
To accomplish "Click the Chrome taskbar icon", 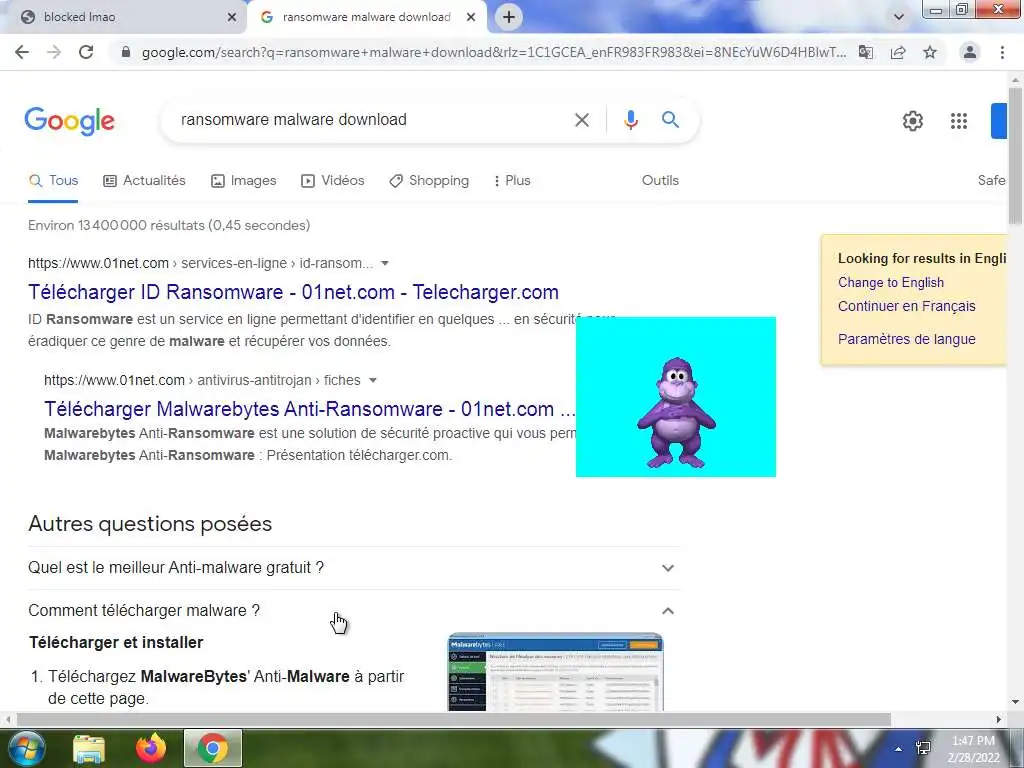I will click(213, 749).
